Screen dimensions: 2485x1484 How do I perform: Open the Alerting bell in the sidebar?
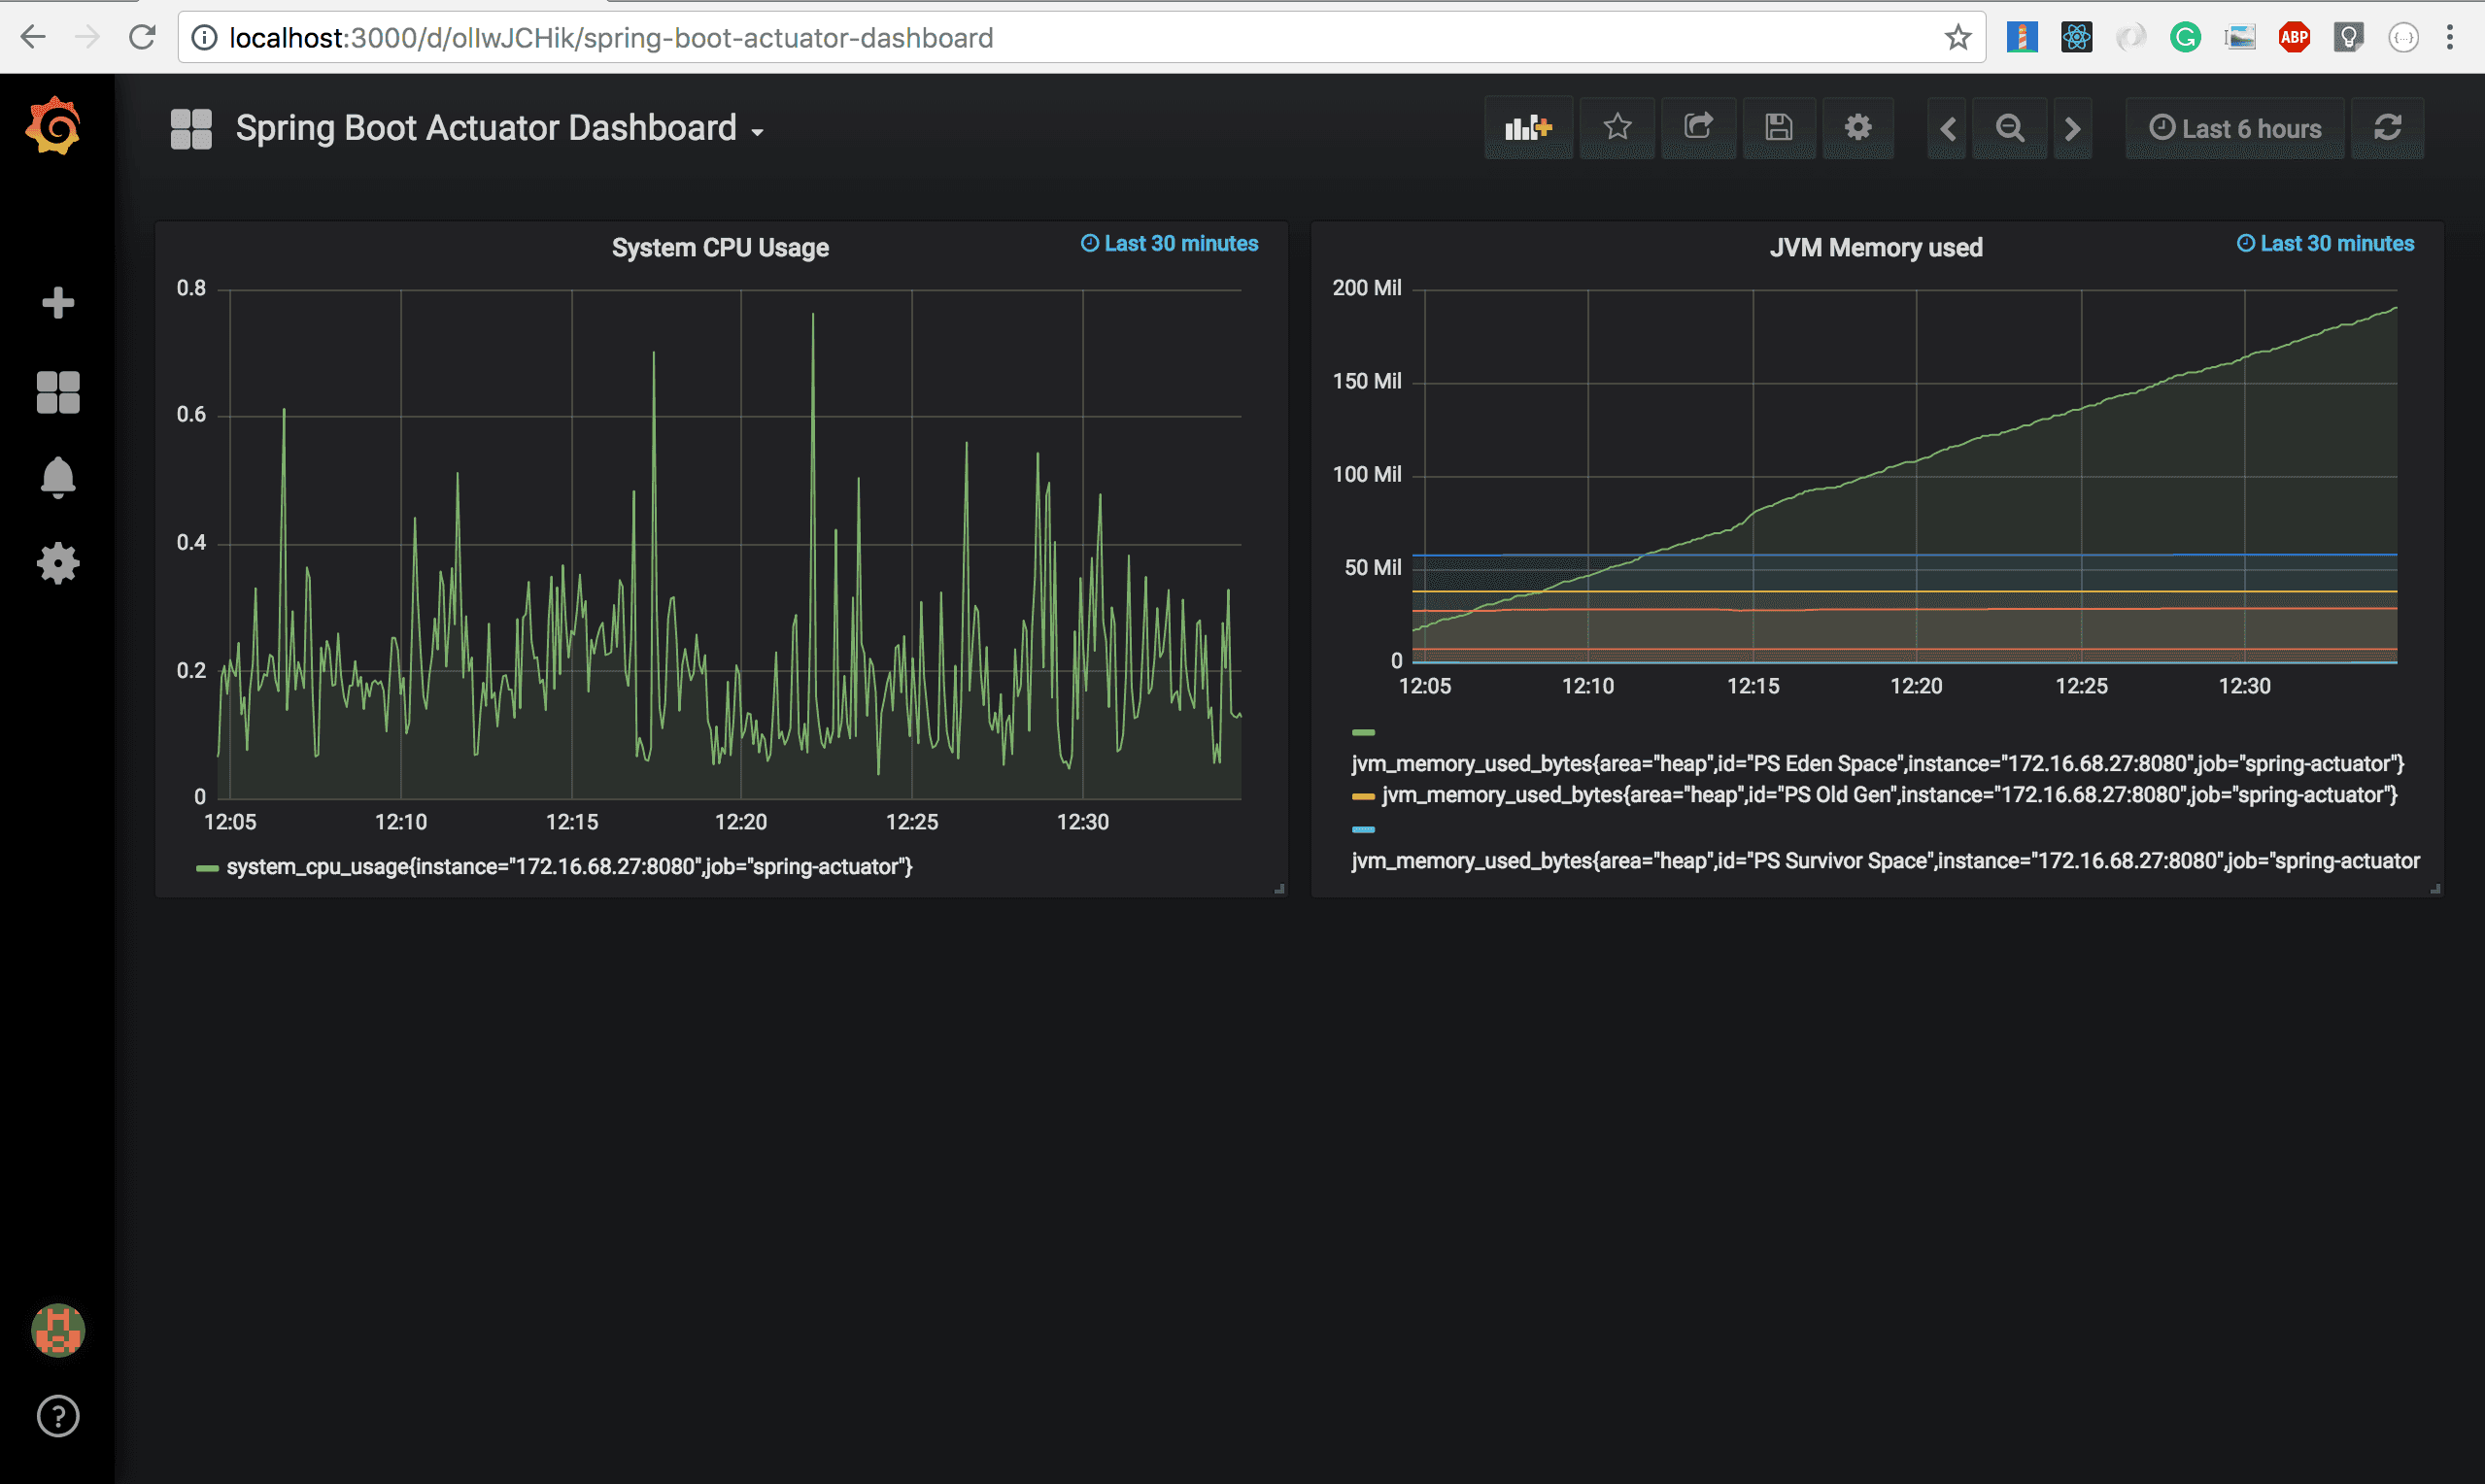pos(57,477)
